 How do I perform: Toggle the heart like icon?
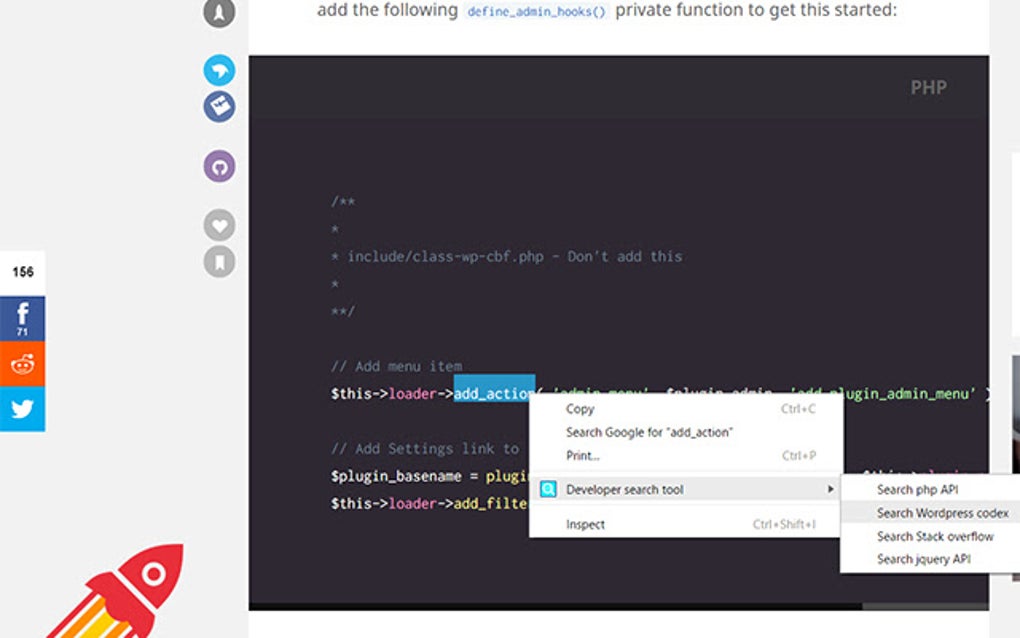point(219,224)
